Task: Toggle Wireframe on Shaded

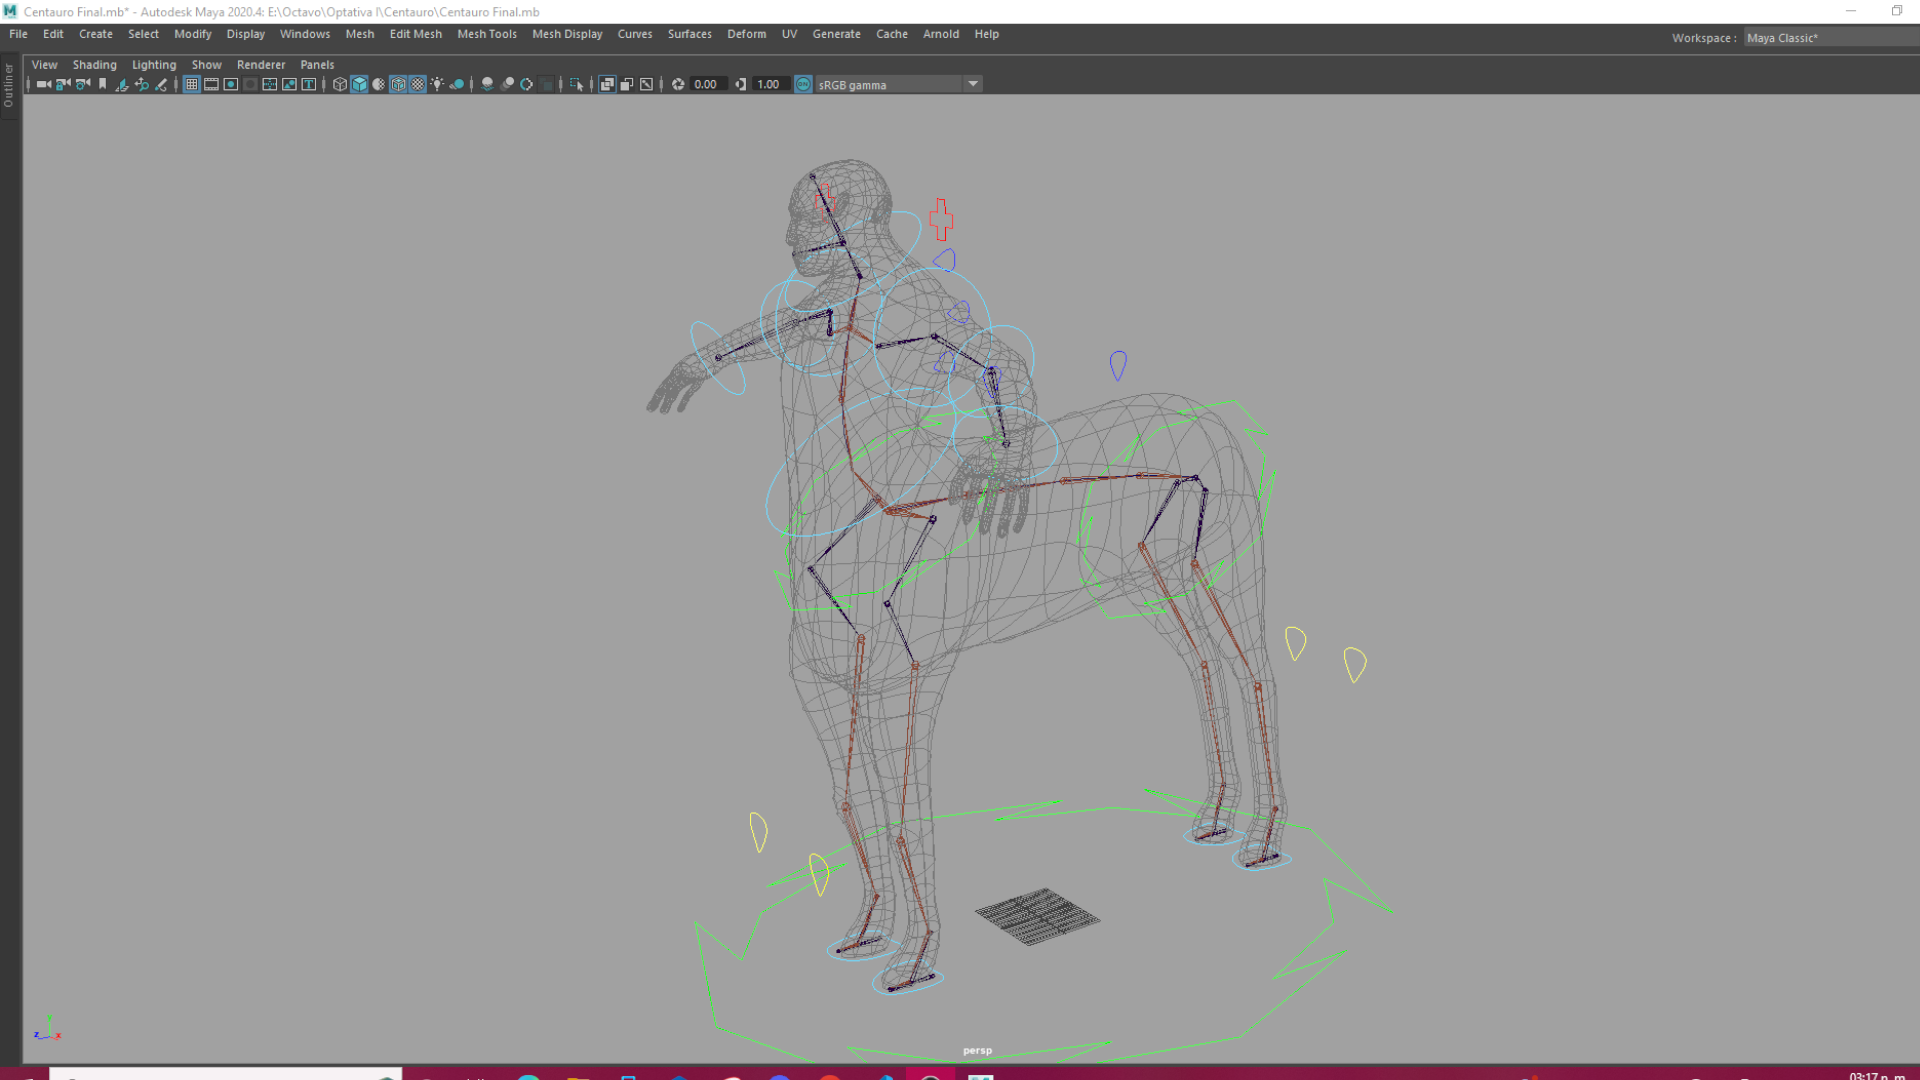Action: tap(398, 85)
